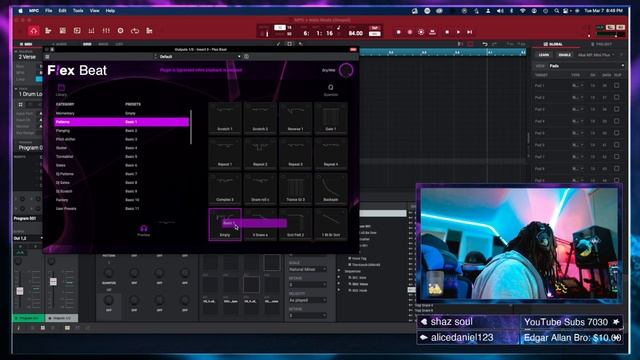Switch to the GLOBAL tab
640x360 pixels.
(553, 44)
